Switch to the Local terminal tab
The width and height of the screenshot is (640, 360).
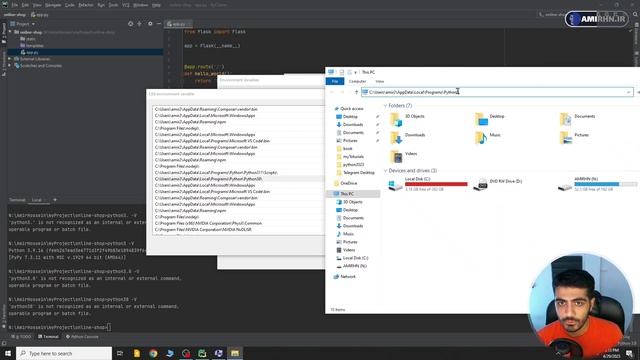[37, 200]
